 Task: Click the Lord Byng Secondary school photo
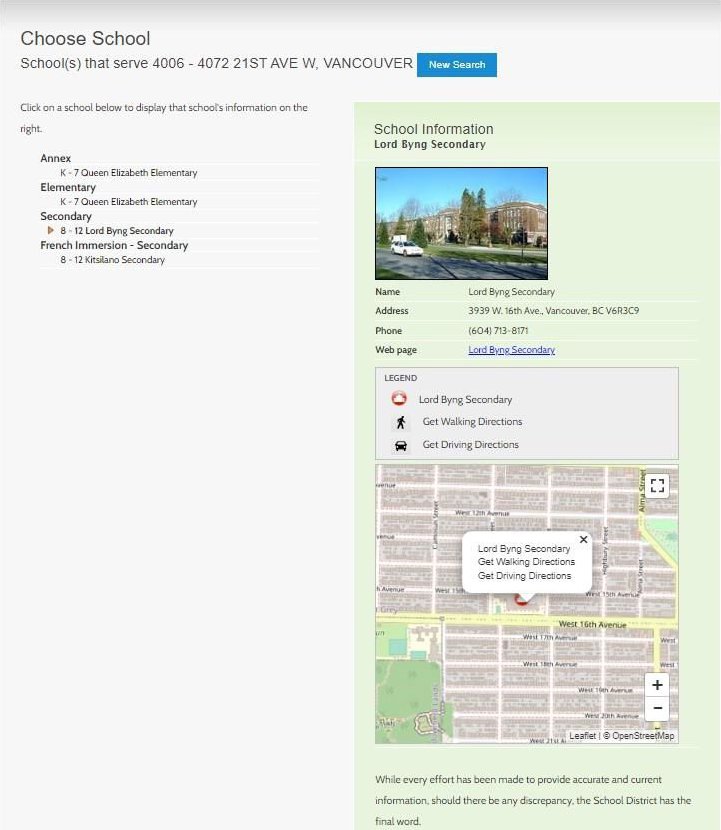point(461,223)
